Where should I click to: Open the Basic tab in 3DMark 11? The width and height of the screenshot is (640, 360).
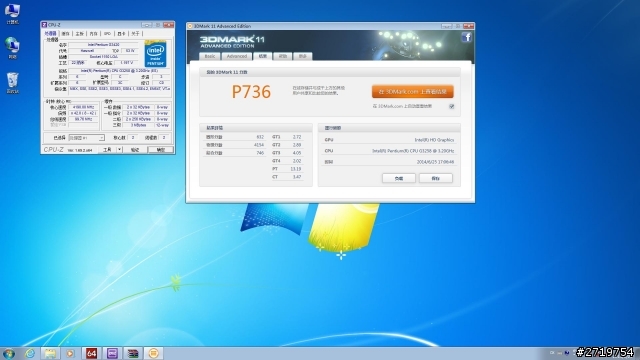[x=210, y=56]
